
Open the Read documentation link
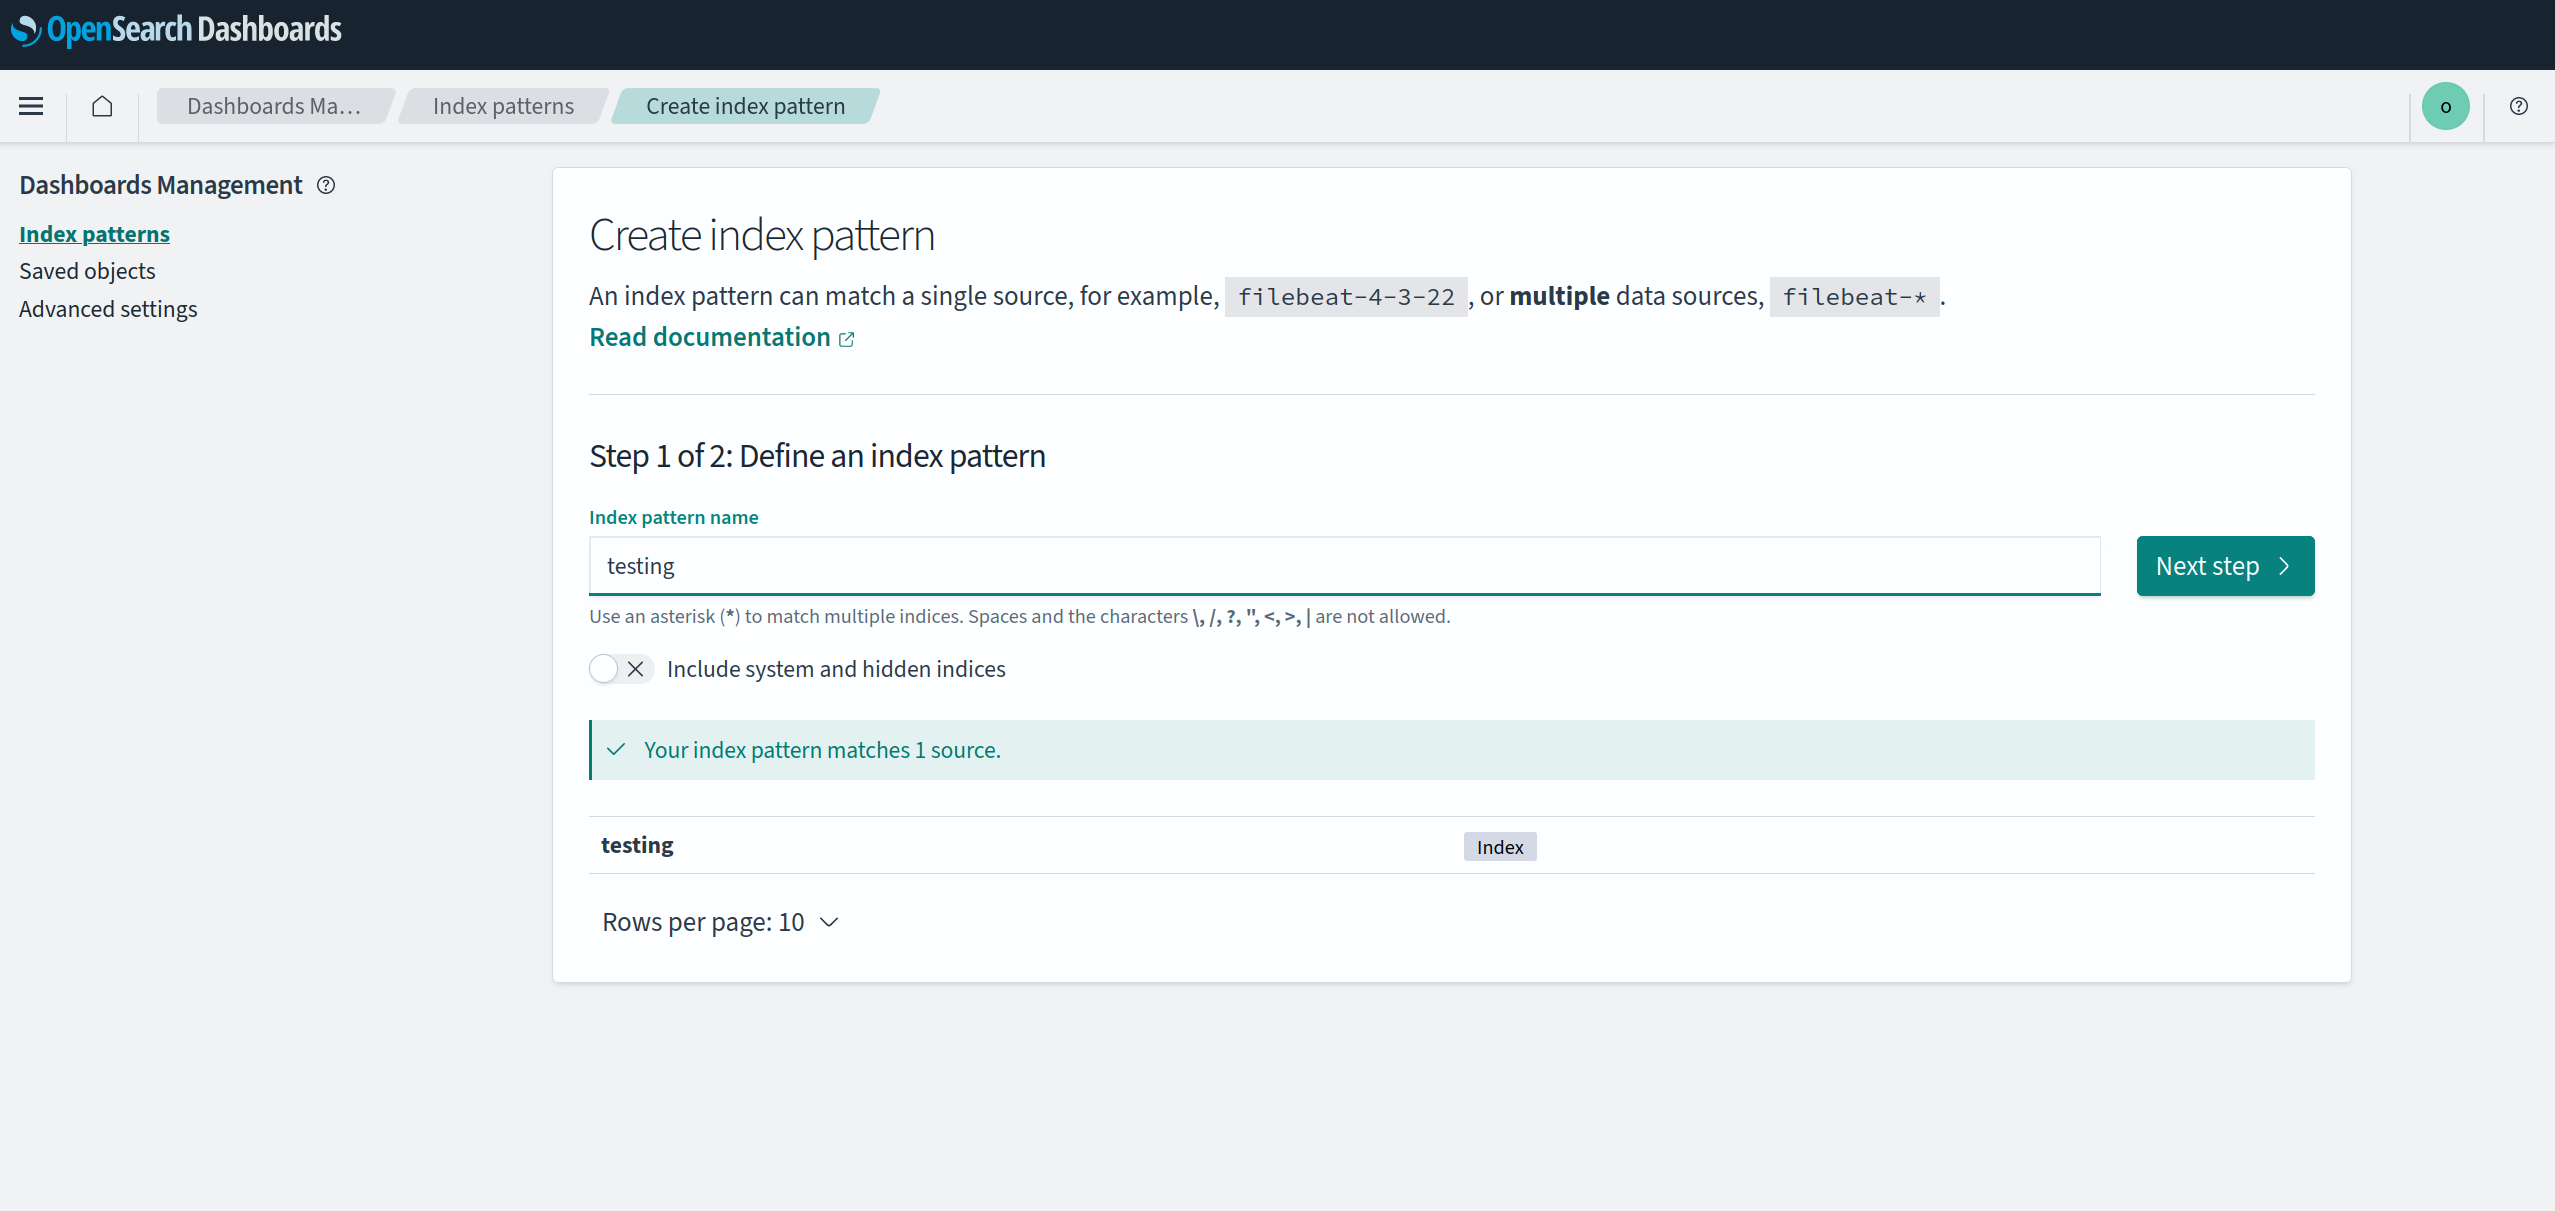click(708, 337)
